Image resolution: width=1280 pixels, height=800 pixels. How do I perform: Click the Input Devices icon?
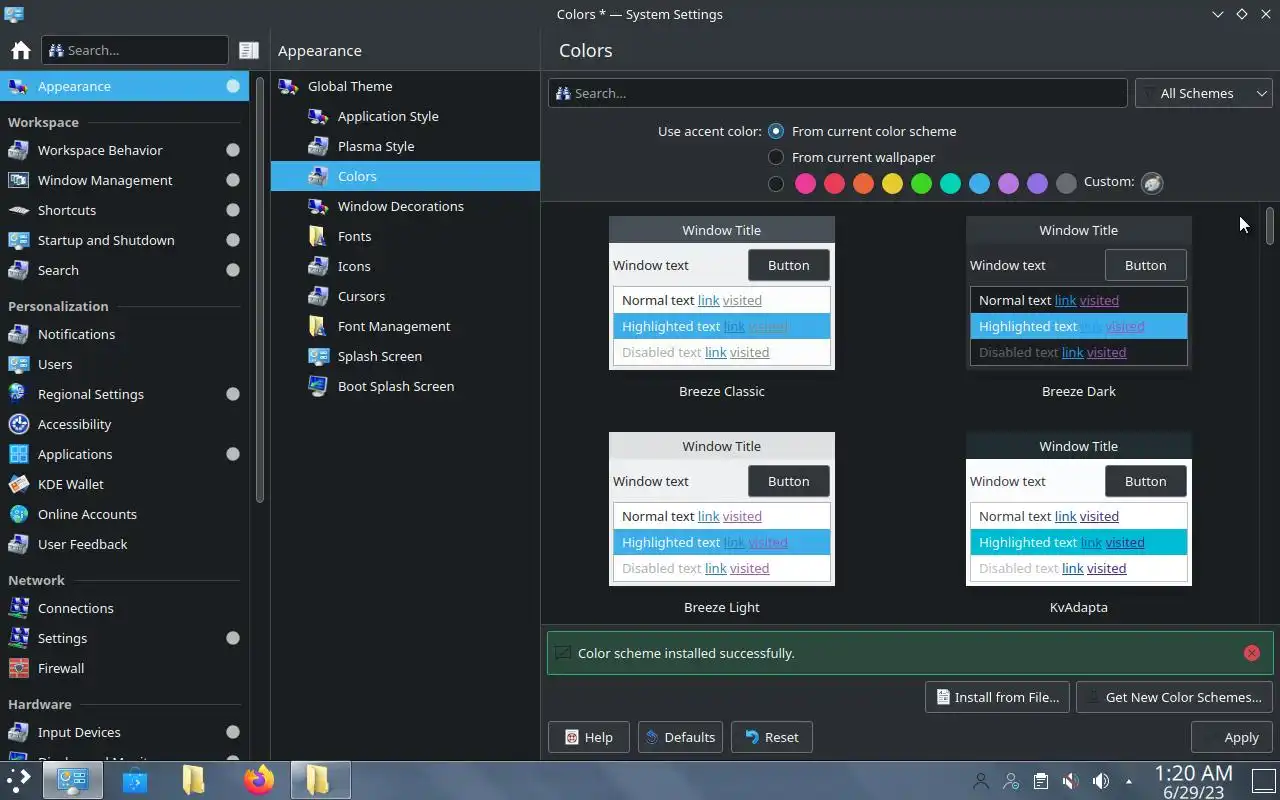(x=18, y=732)
